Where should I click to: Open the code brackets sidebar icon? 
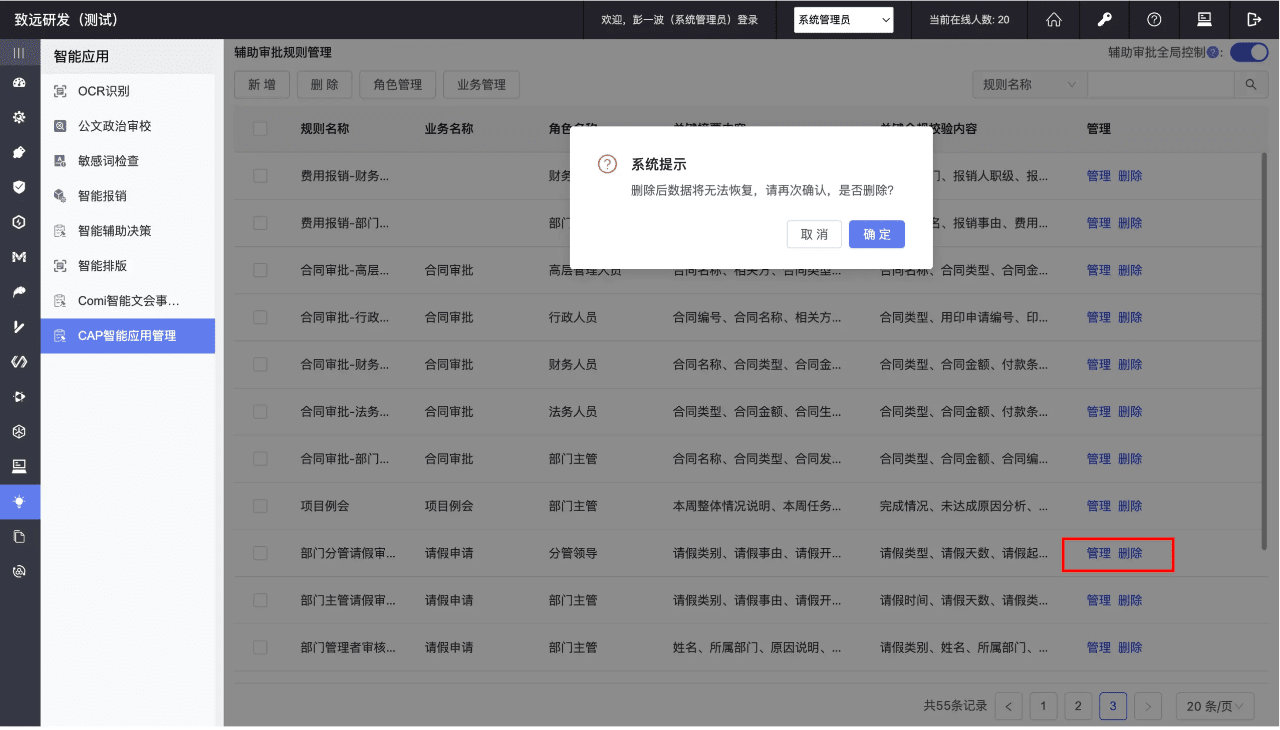pyautogui.click(x=19, y=361)
